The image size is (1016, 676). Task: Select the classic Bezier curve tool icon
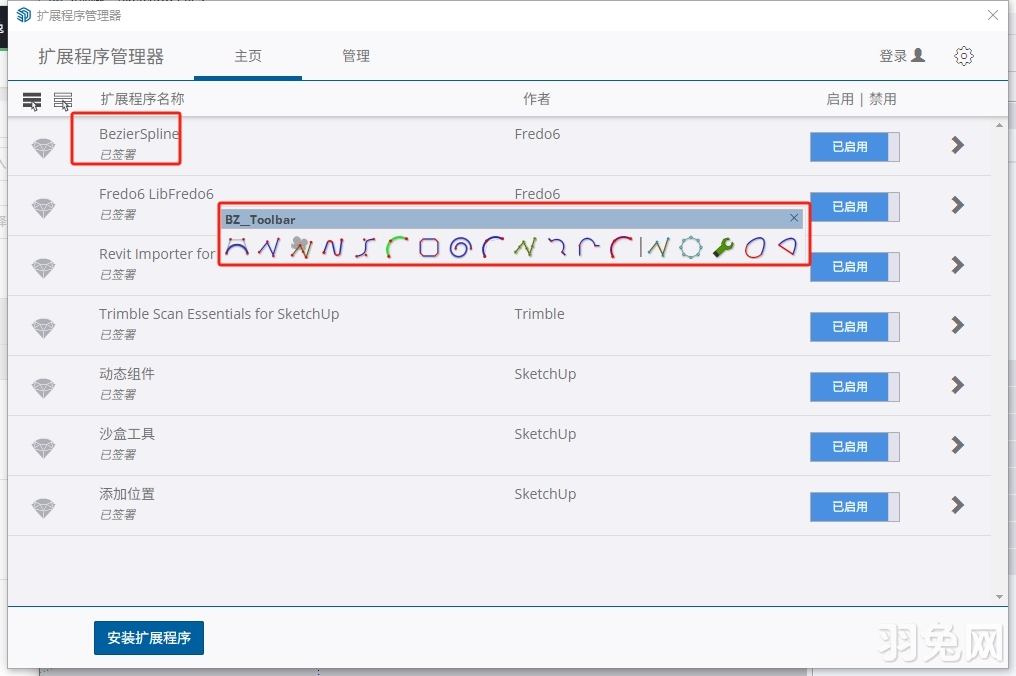pos(237,247)
